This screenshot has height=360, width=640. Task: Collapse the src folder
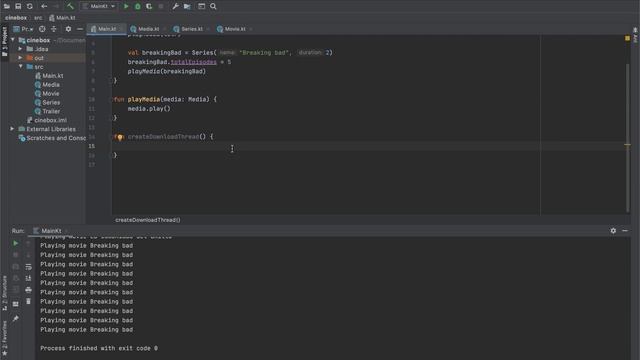coord(20,67)
